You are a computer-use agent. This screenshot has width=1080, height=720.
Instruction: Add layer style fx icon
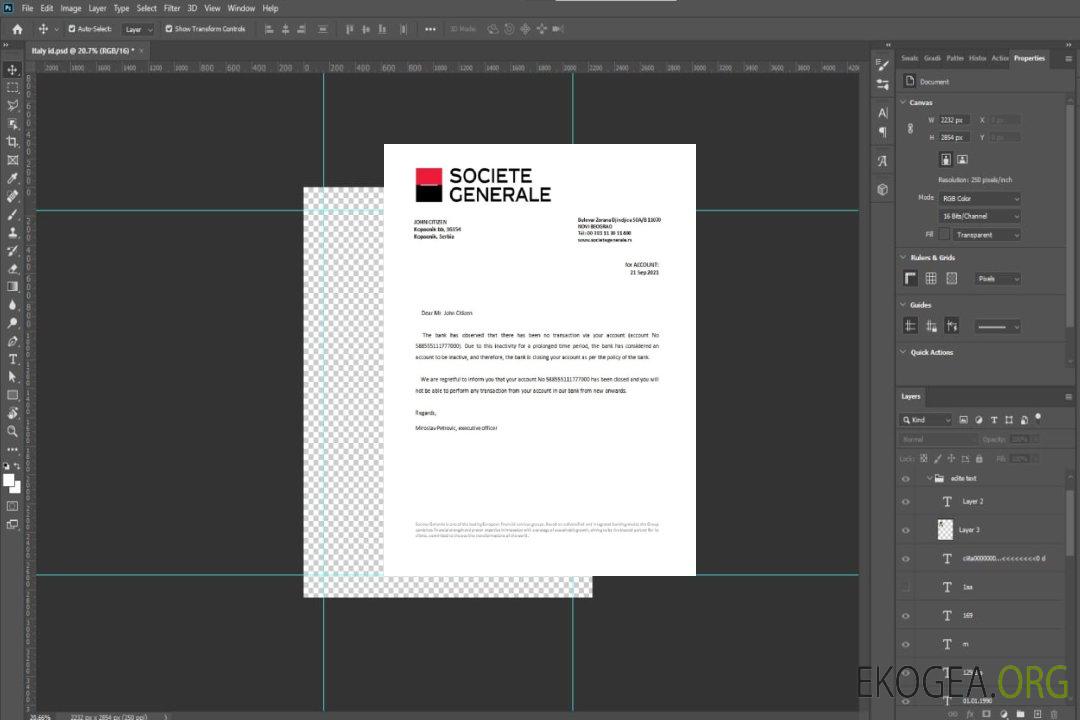(970, 714)
